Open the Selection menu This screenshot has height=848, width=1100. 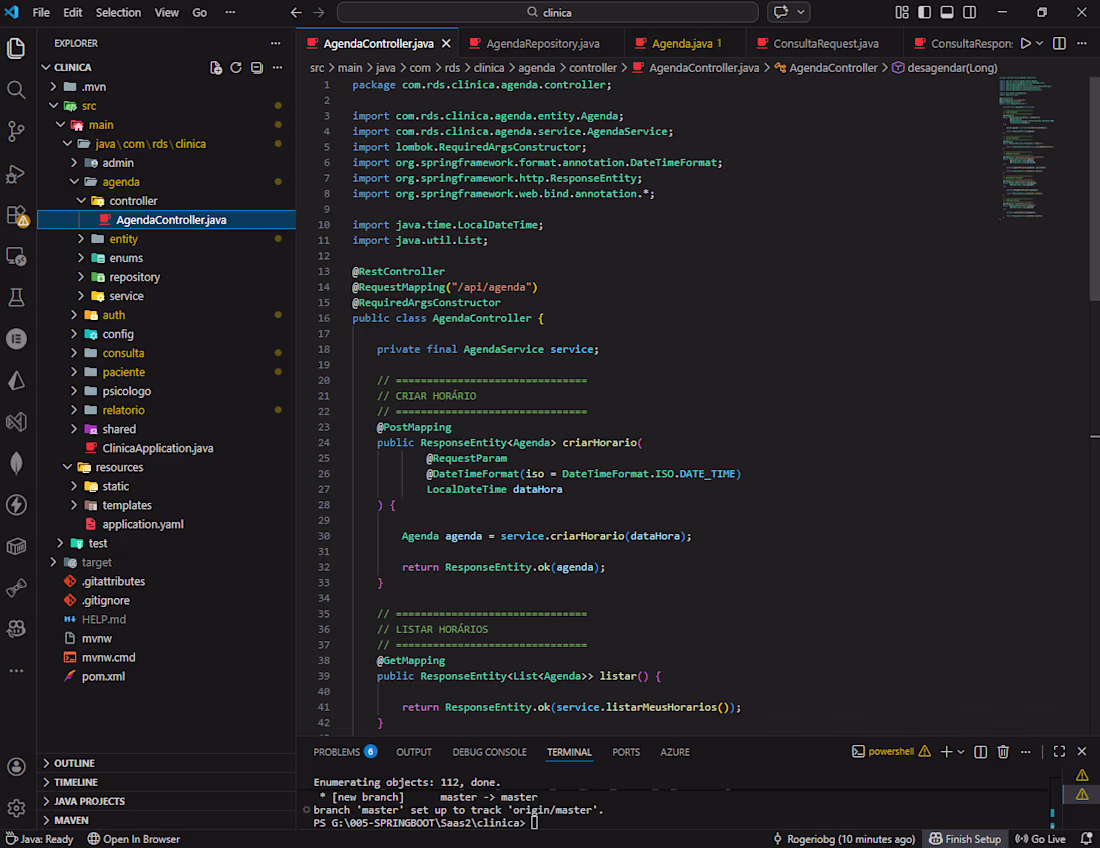[118, 13]
